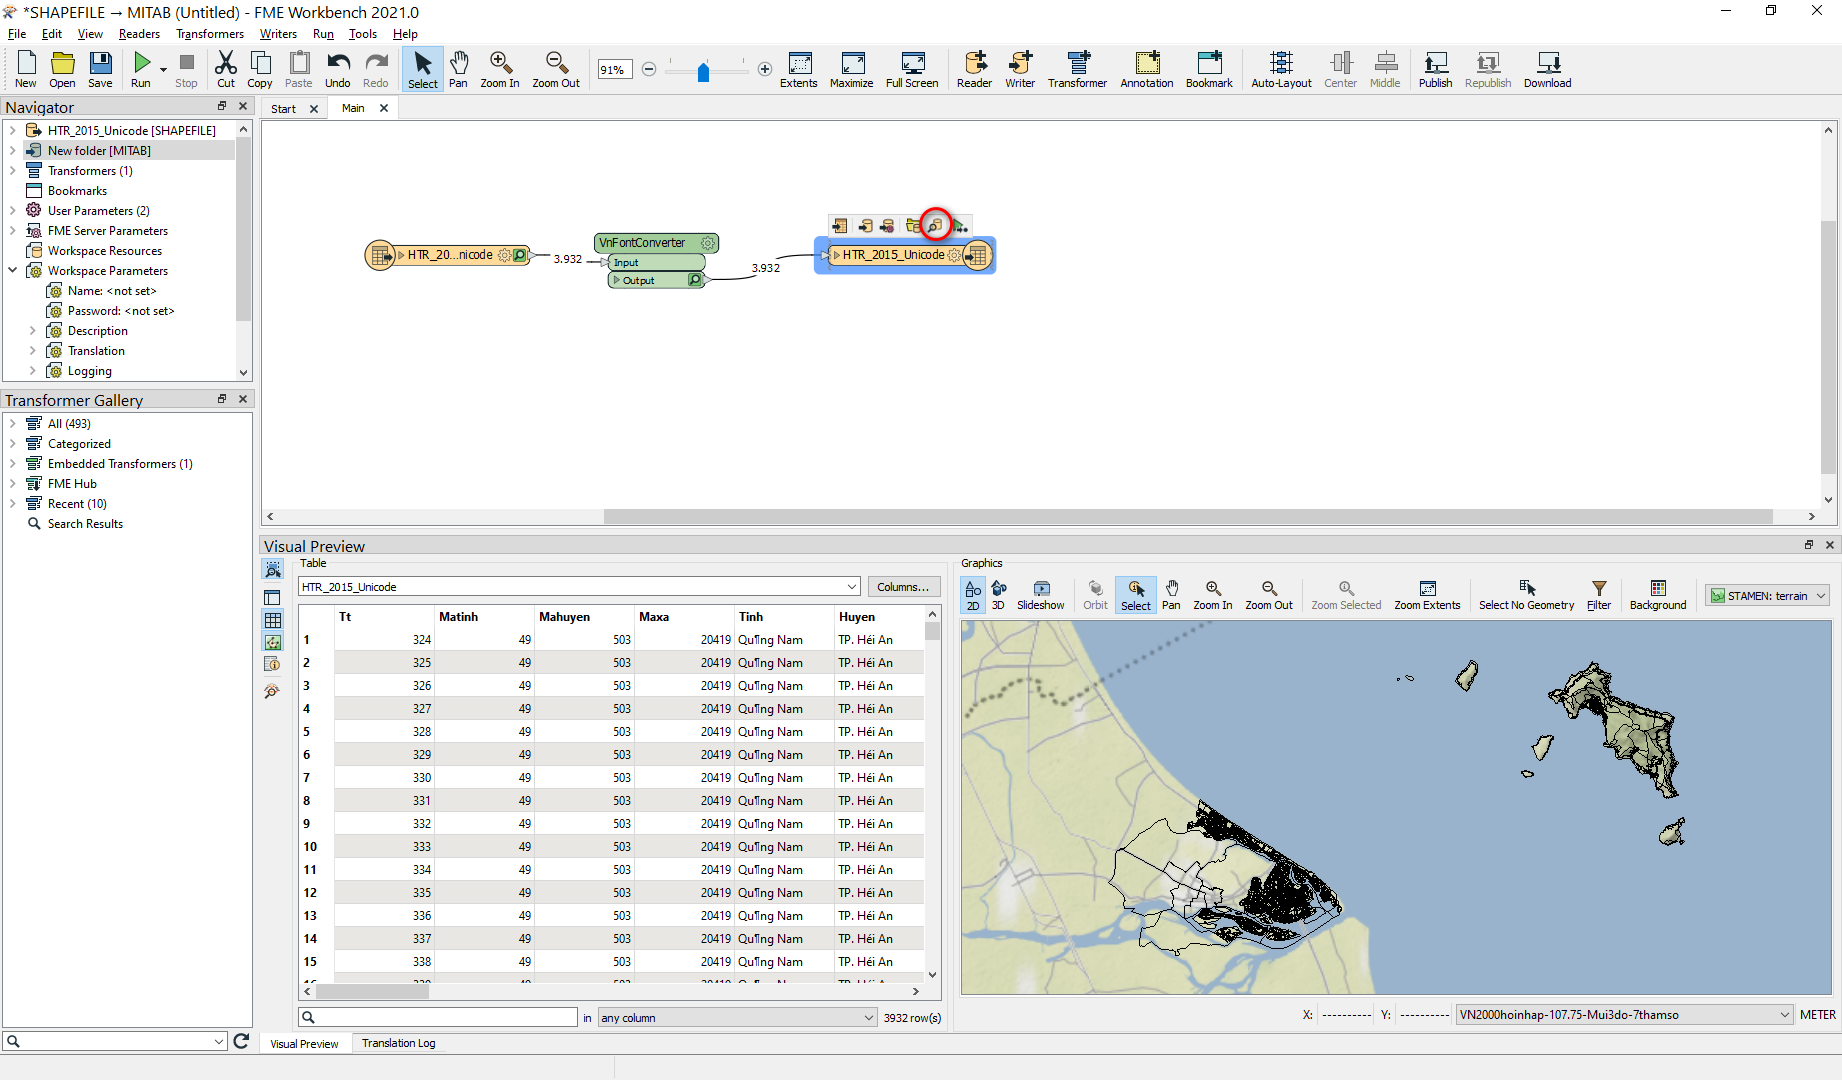Image resolution: width=1842 pixels, height=1080 pixels.
Task: Open the Tools menu
Action: [x=362, y=34]
